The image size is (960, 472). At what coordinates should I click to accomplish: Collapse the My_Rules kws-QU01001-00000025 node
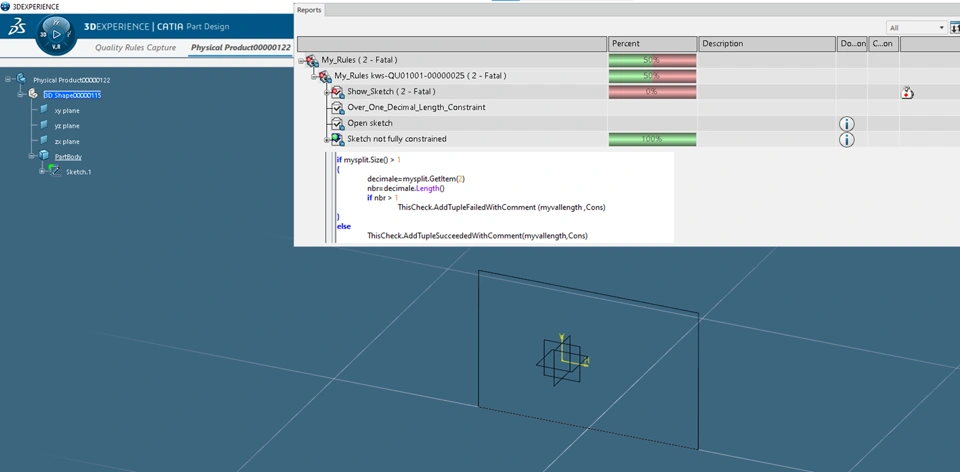coord(314,76)
